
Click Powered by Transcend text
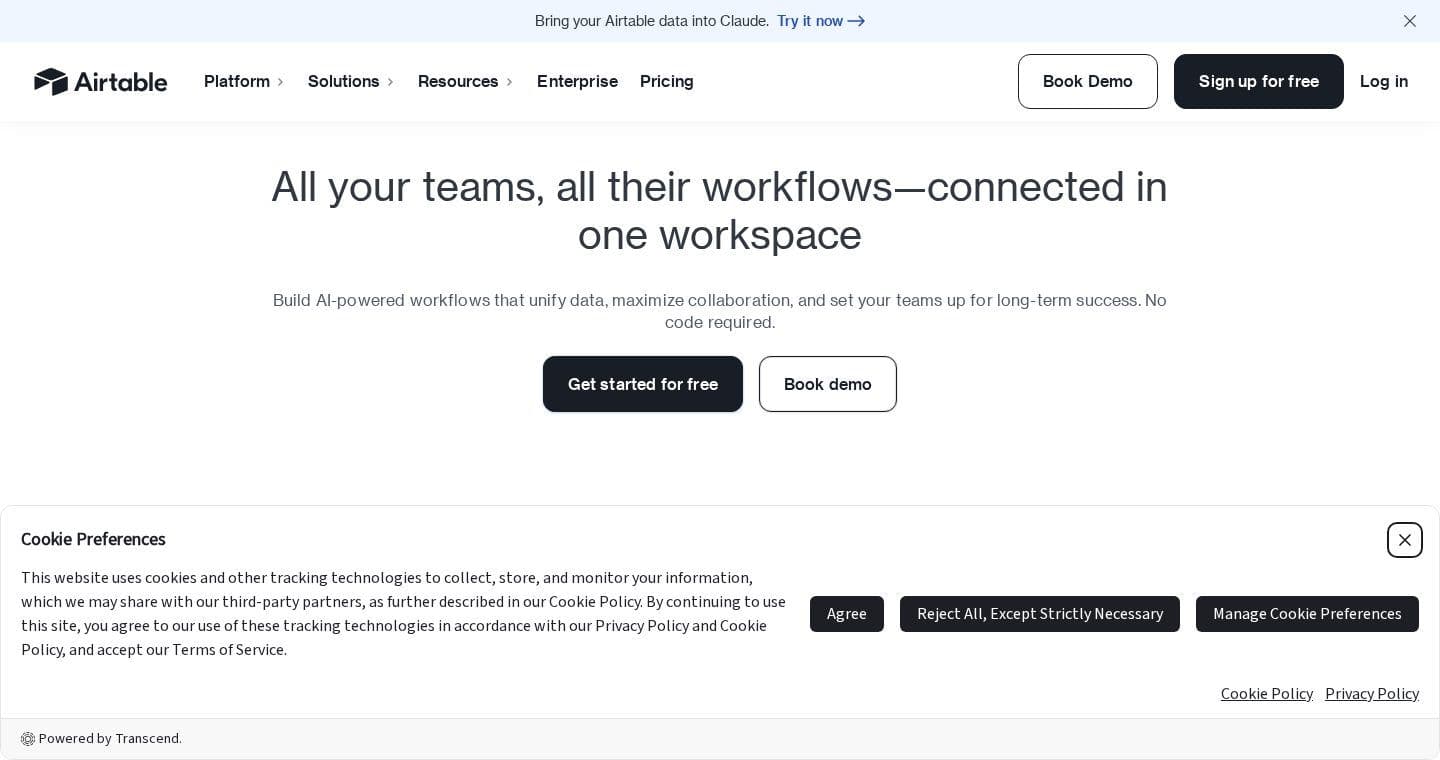coord(110,739)
